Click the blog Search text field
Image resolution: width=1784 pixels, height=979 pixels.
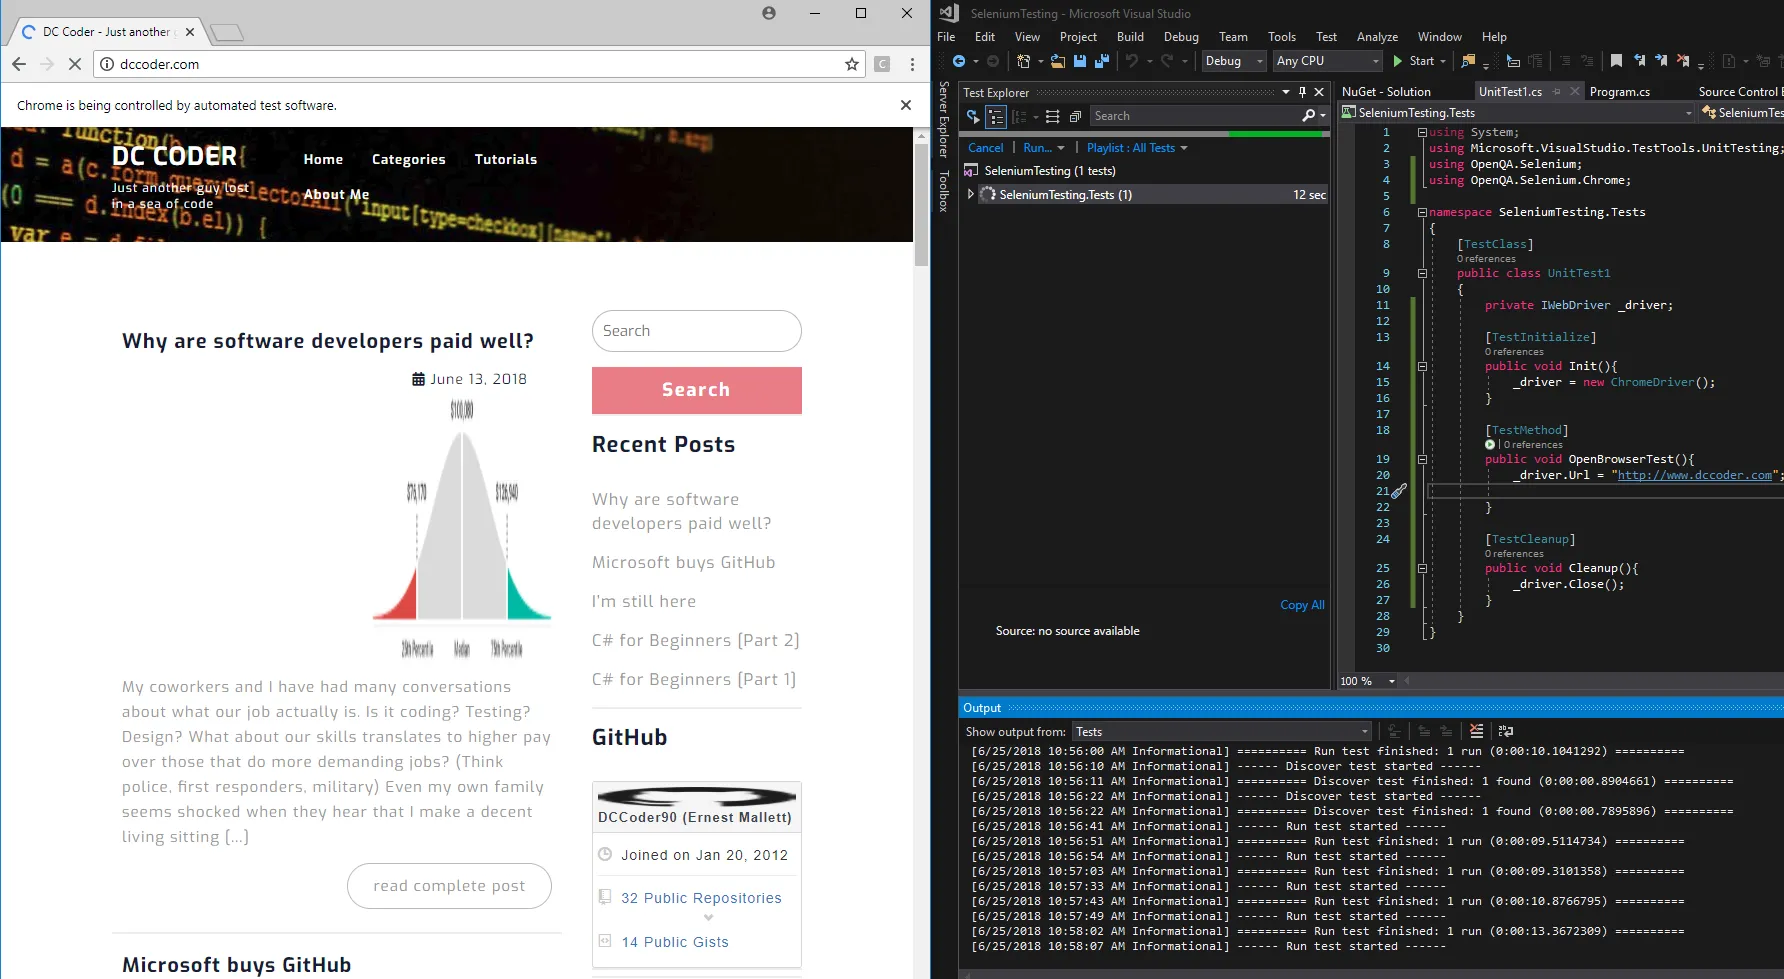point(696,331)
